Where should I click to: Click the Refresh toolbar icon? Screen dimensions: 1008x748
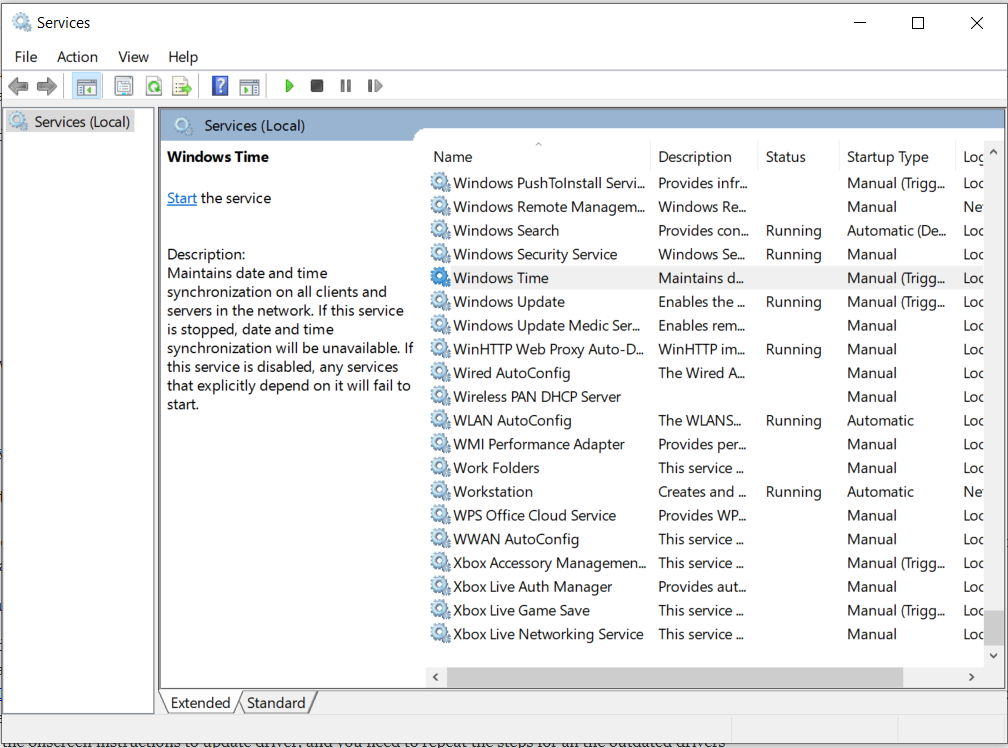point(154,86)
